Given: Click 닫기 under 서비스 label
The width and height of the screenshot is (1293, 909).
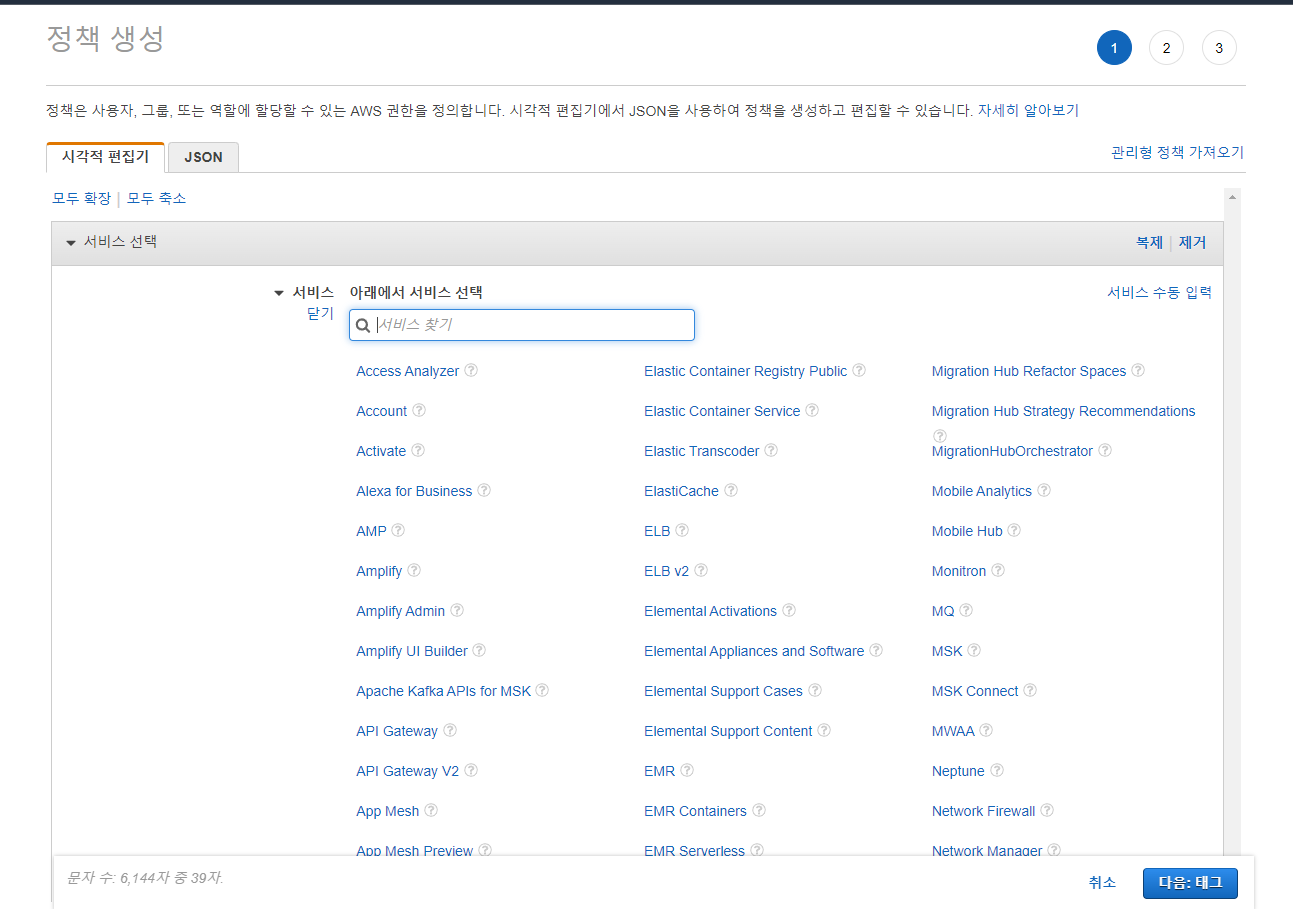Looking at the screenshot, I should click(x=320, y=313).
